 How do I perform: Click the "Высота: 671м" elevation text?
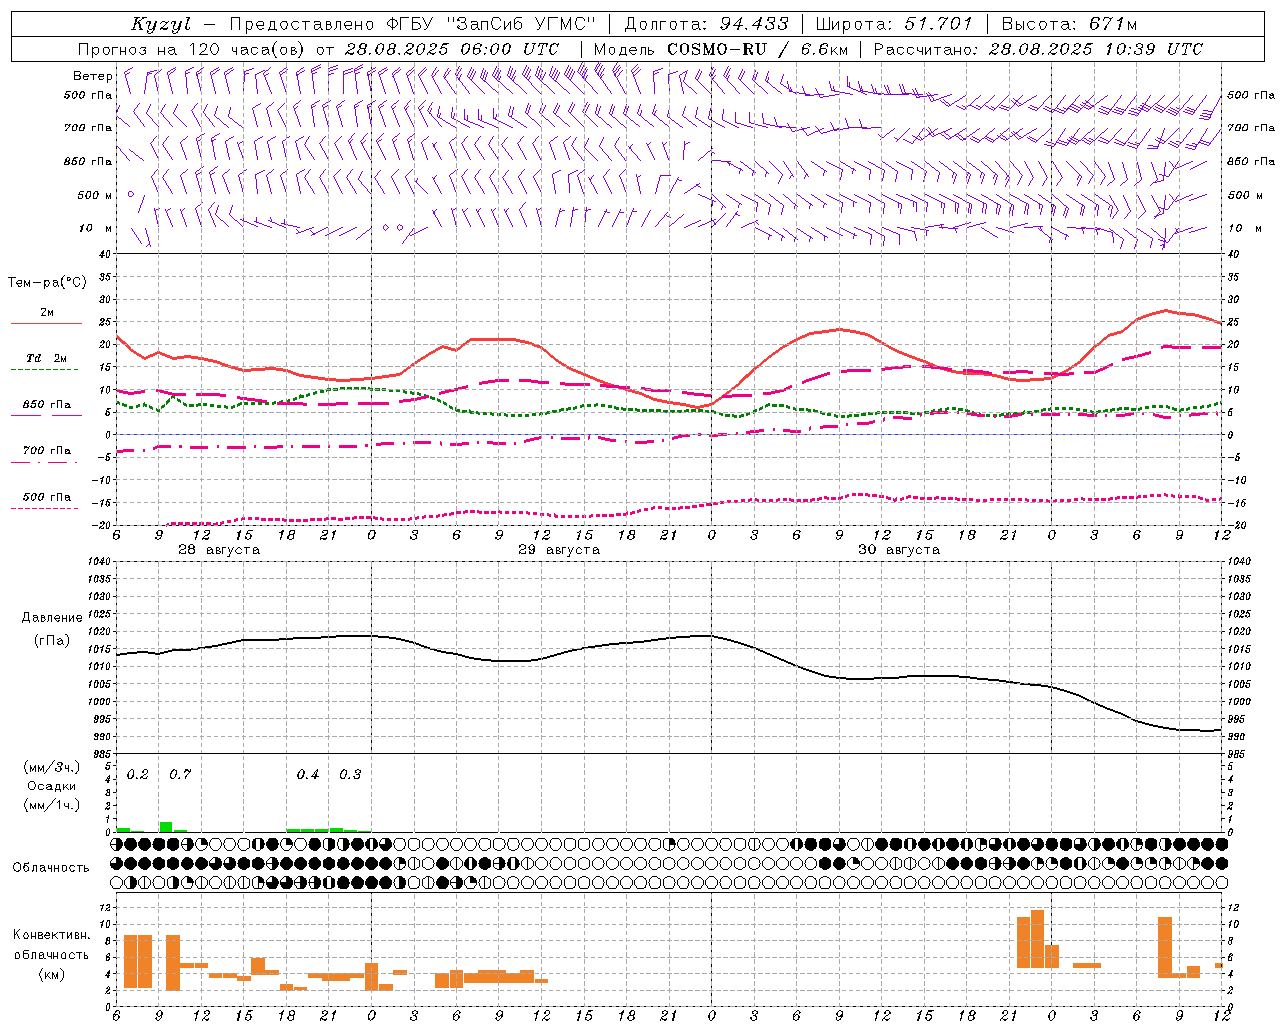[x=1069, y=24]
